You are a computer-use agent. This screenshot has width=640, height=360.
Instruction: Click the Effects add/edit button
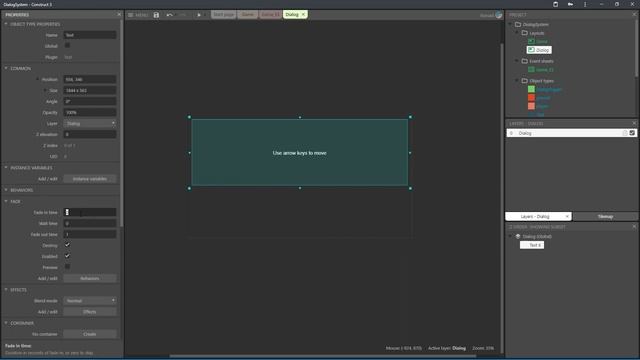(90, 312)
